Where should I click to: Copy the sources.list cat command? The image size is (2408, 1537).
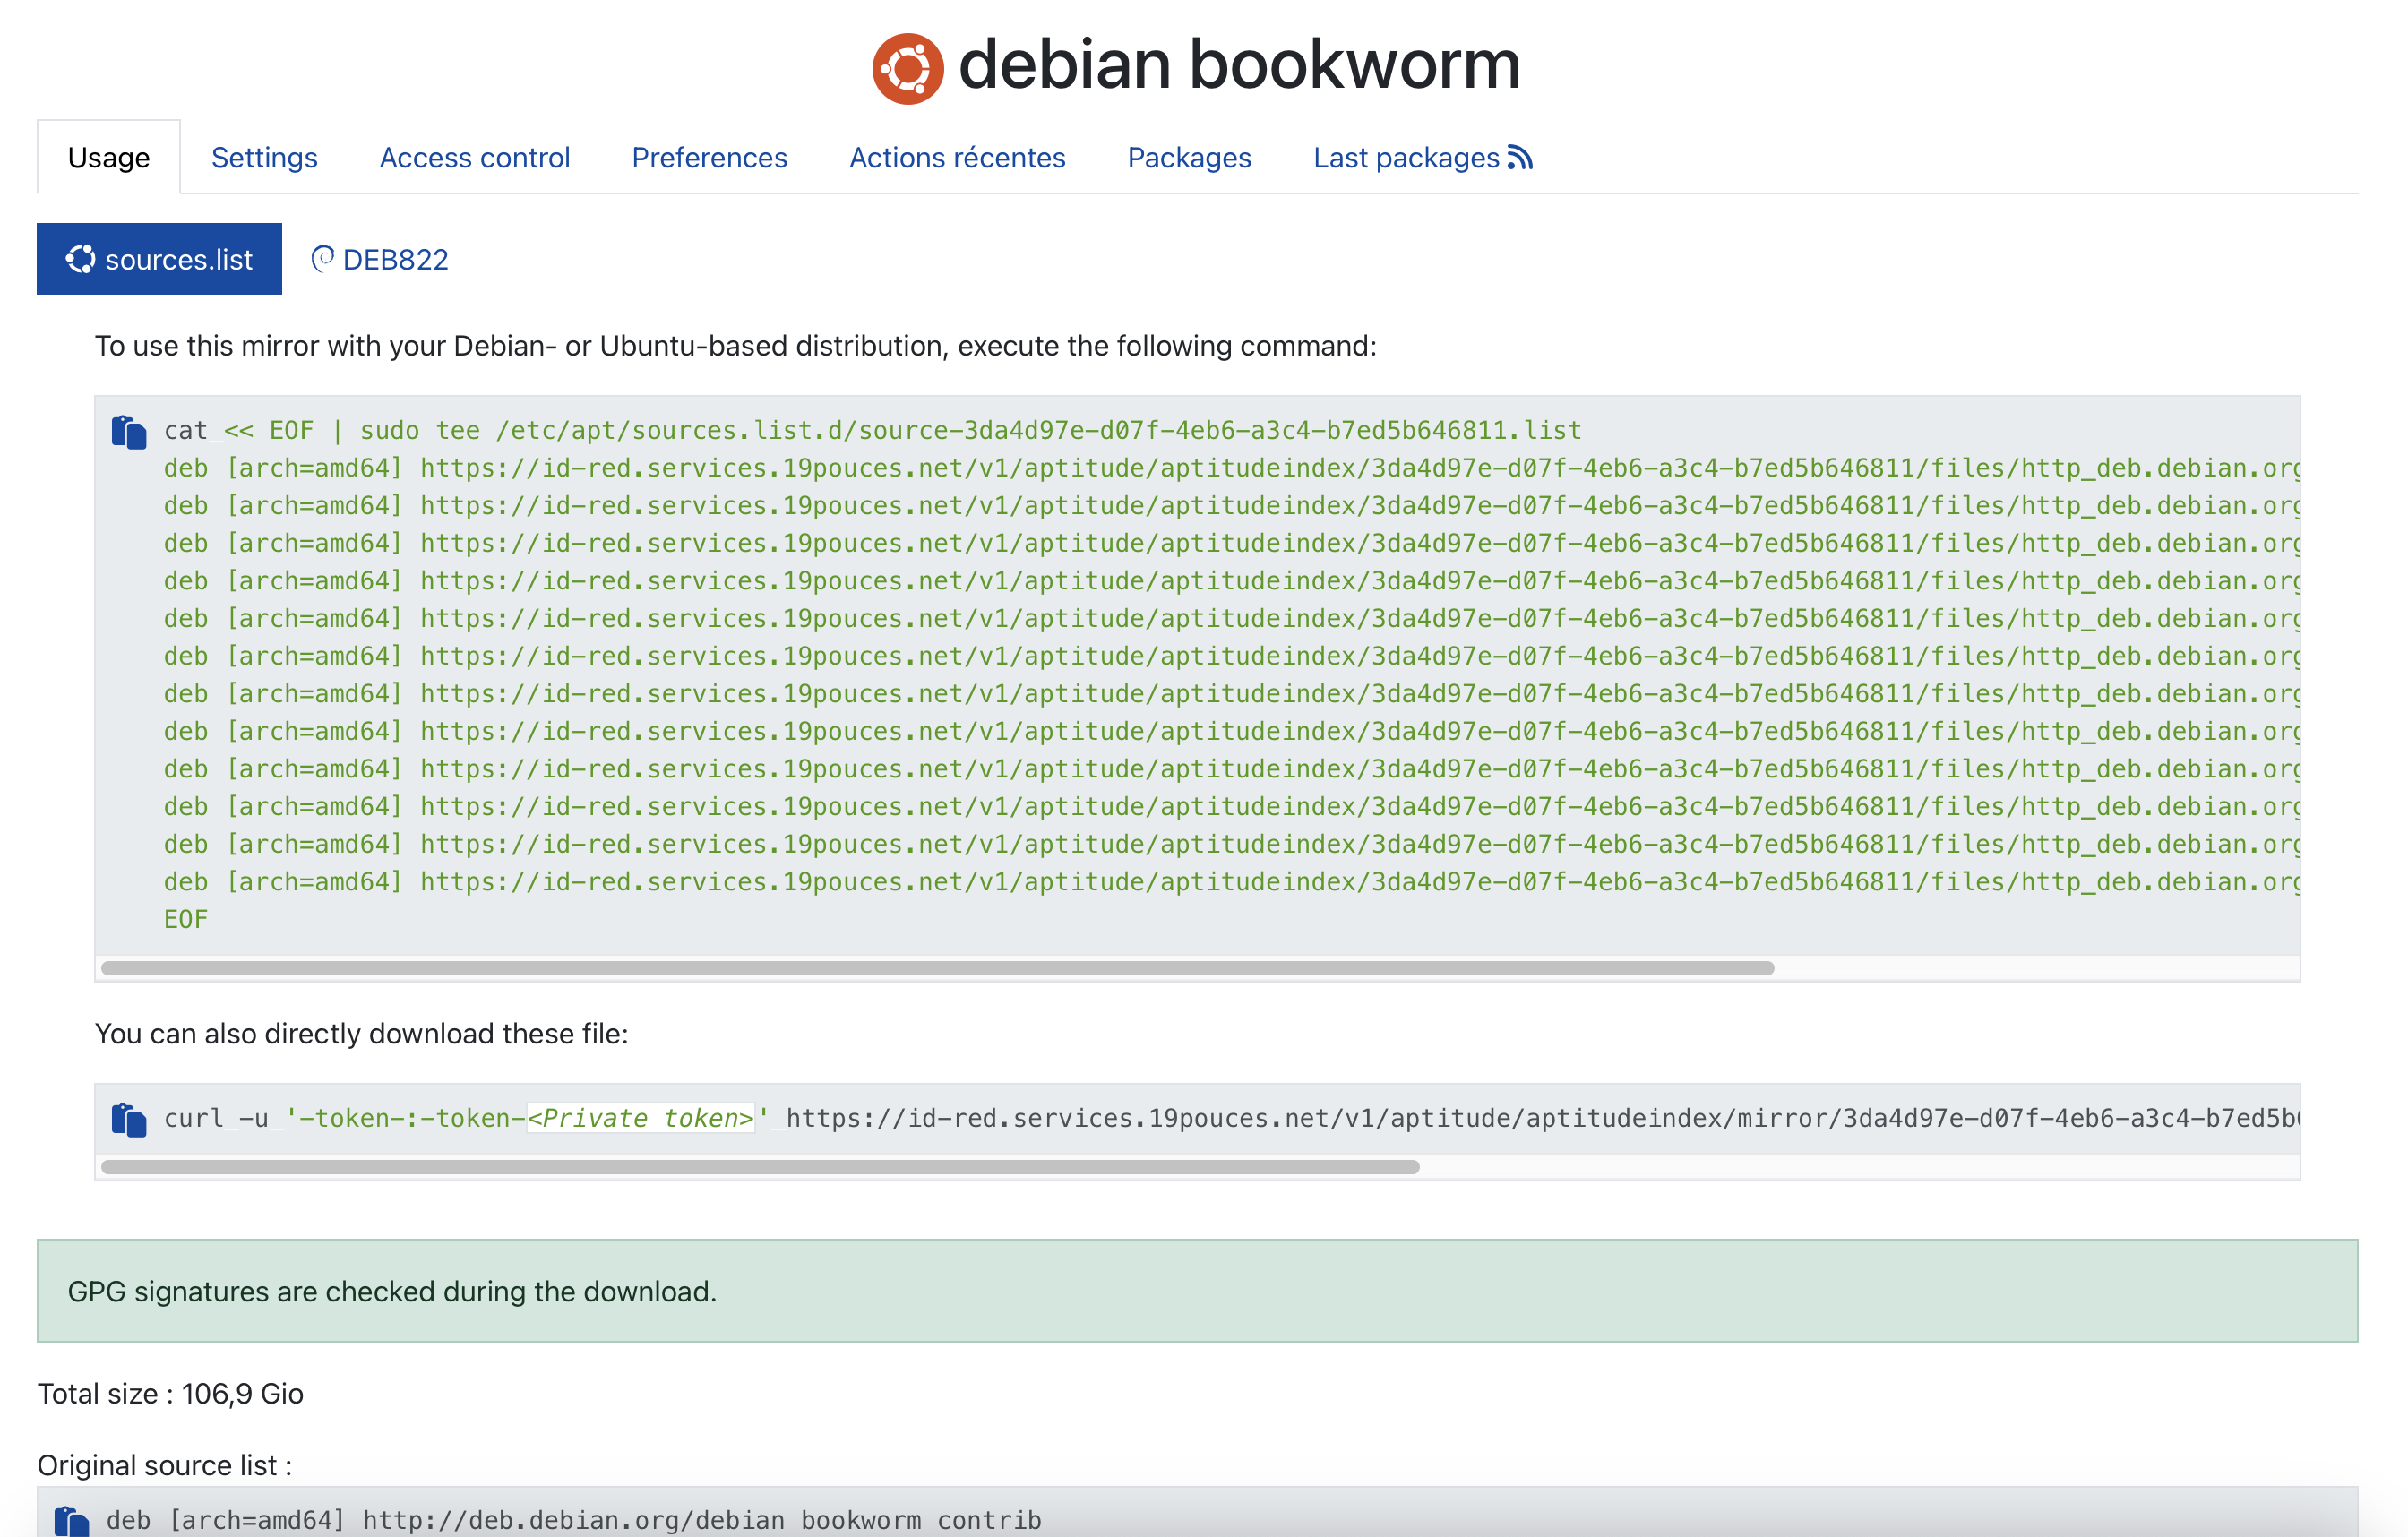(129, 431)
